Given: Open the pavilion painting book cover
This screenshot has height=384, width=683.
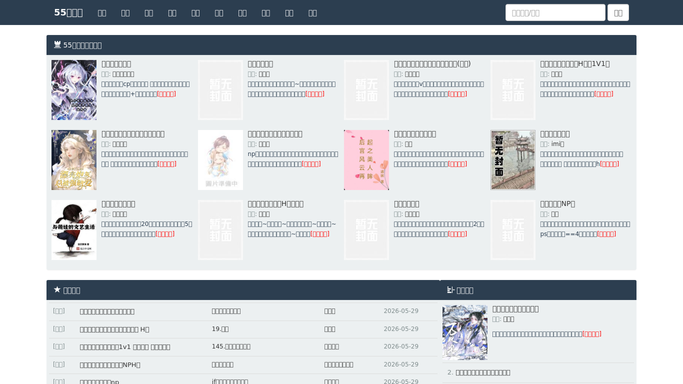Looking at the screenshot, I should (513, 160).
